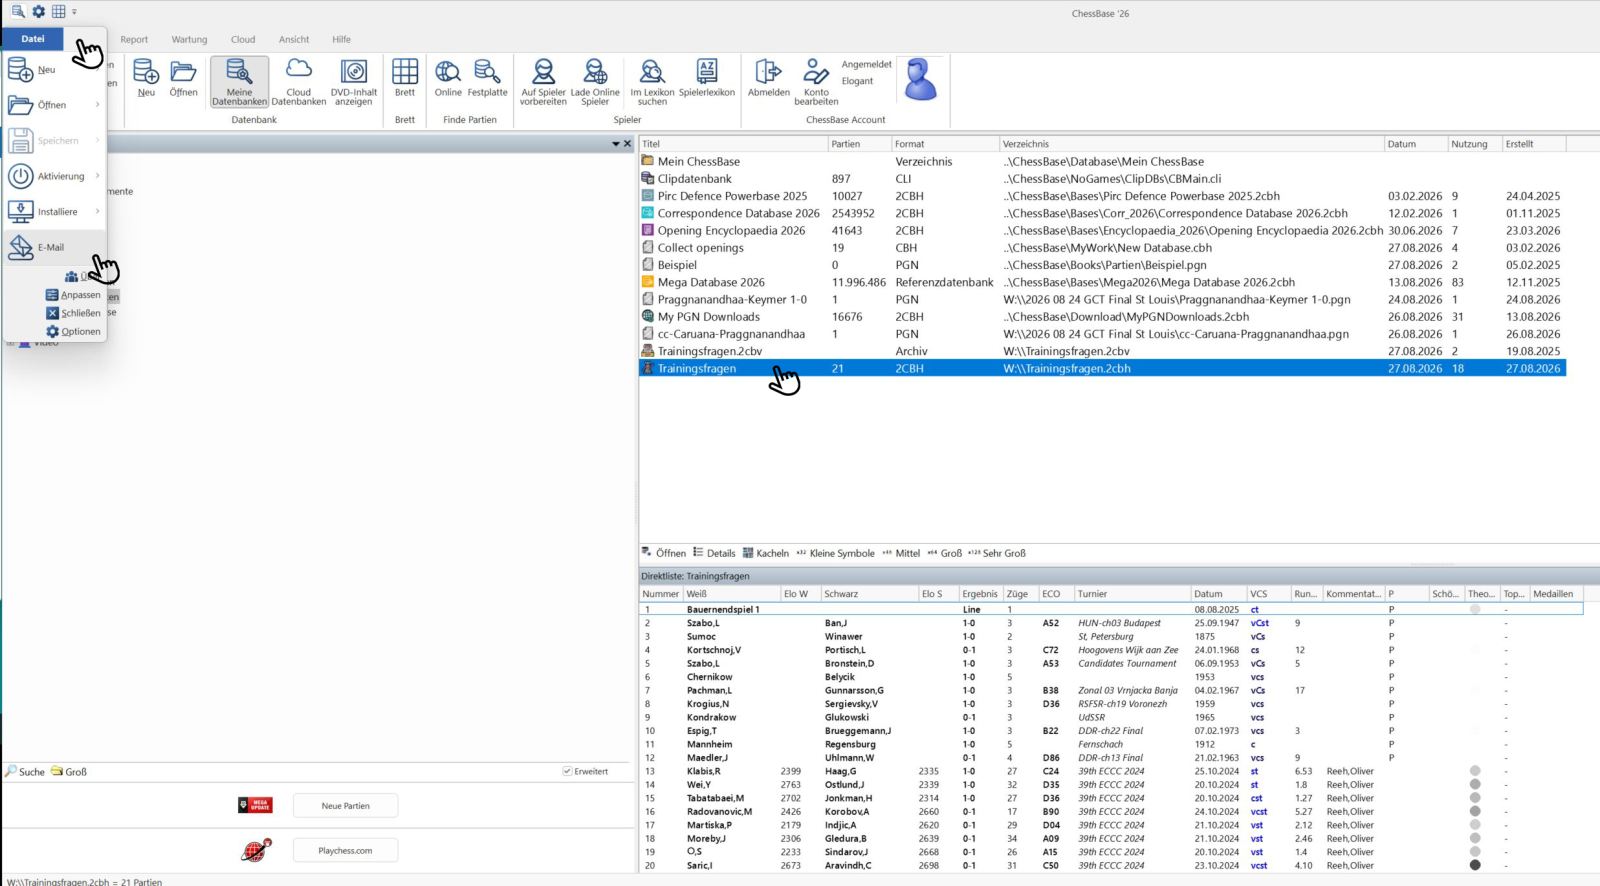Select the Pirc Defence Powerbase 2025 database
The image size is (1600, 886).
tap(1102, 196)
